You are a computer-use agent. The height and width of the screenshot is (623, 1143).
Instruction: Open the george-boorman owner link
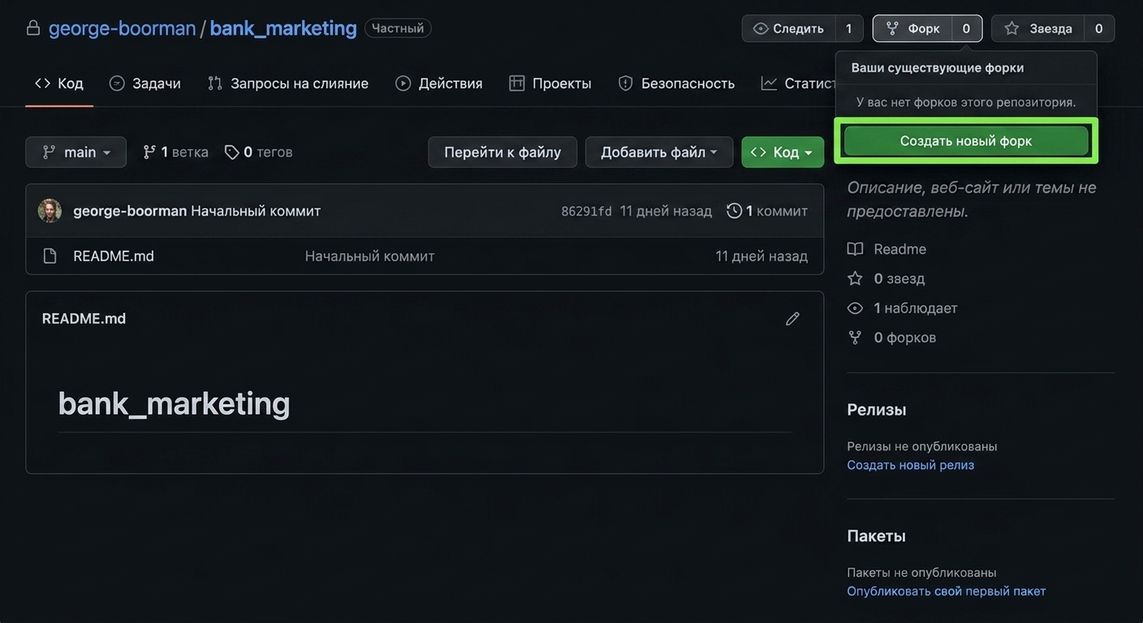(x=122, y=28)
